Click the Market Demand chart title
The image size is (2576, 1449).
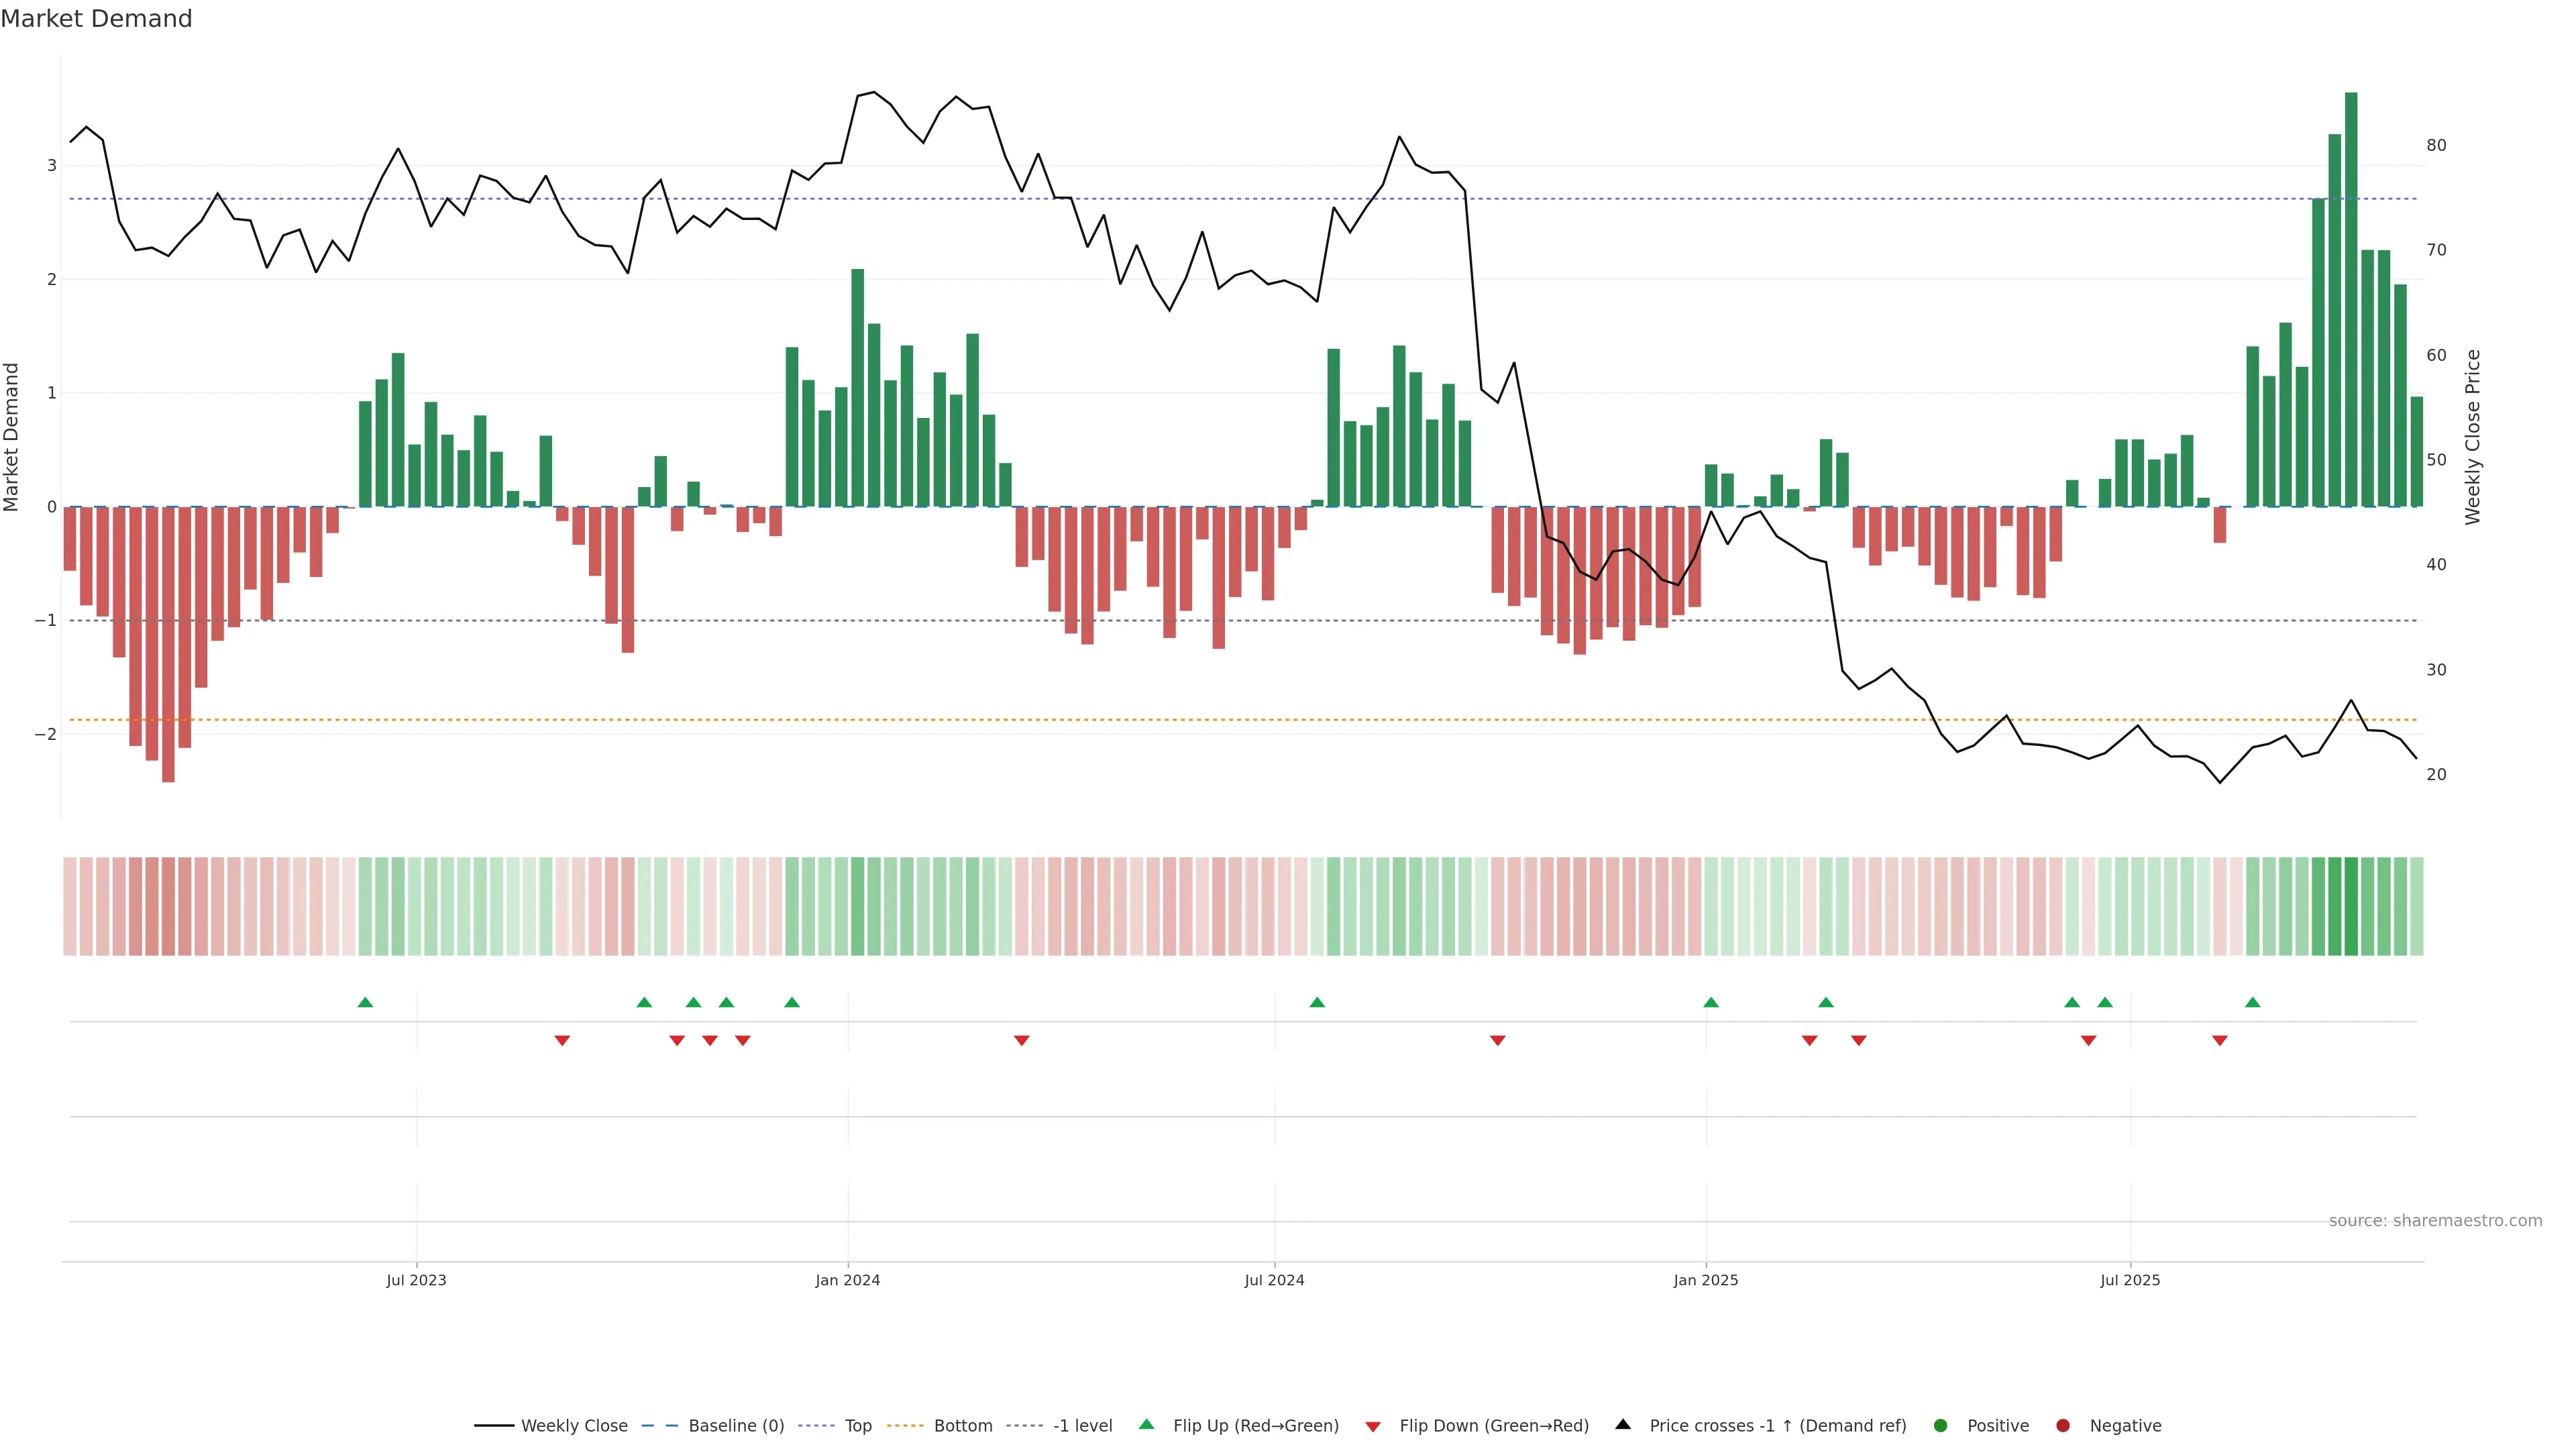96,19
